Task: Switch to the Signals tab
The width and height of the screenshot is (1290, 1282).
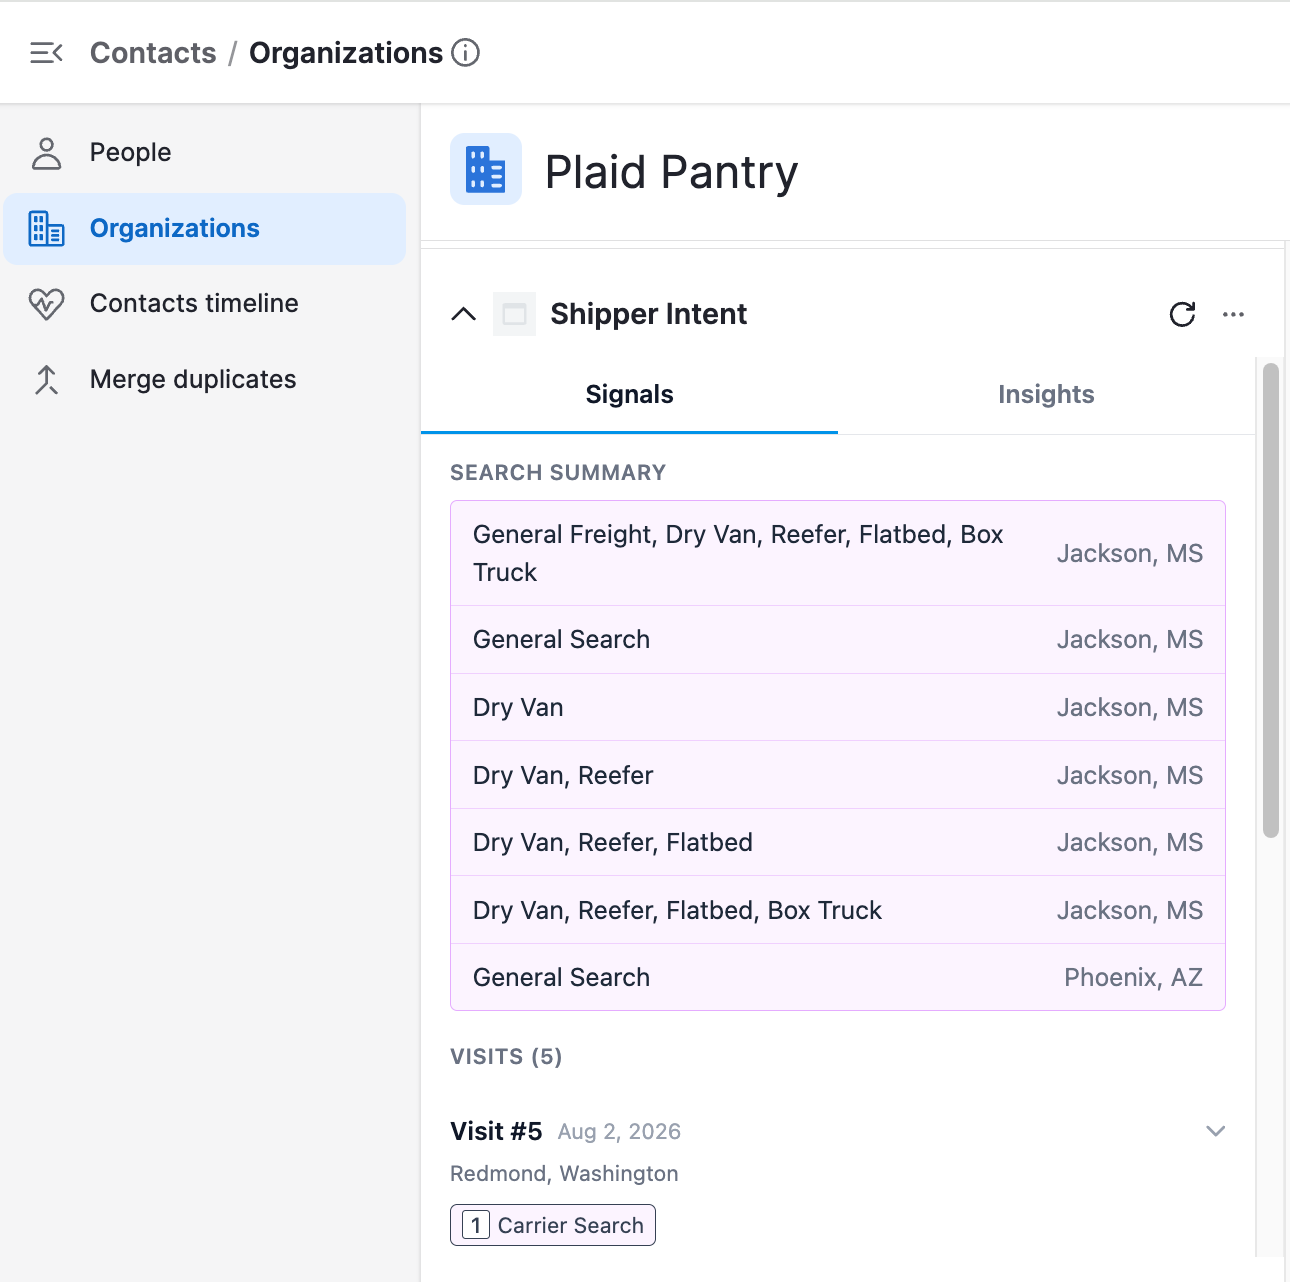Action: point(629,395)
